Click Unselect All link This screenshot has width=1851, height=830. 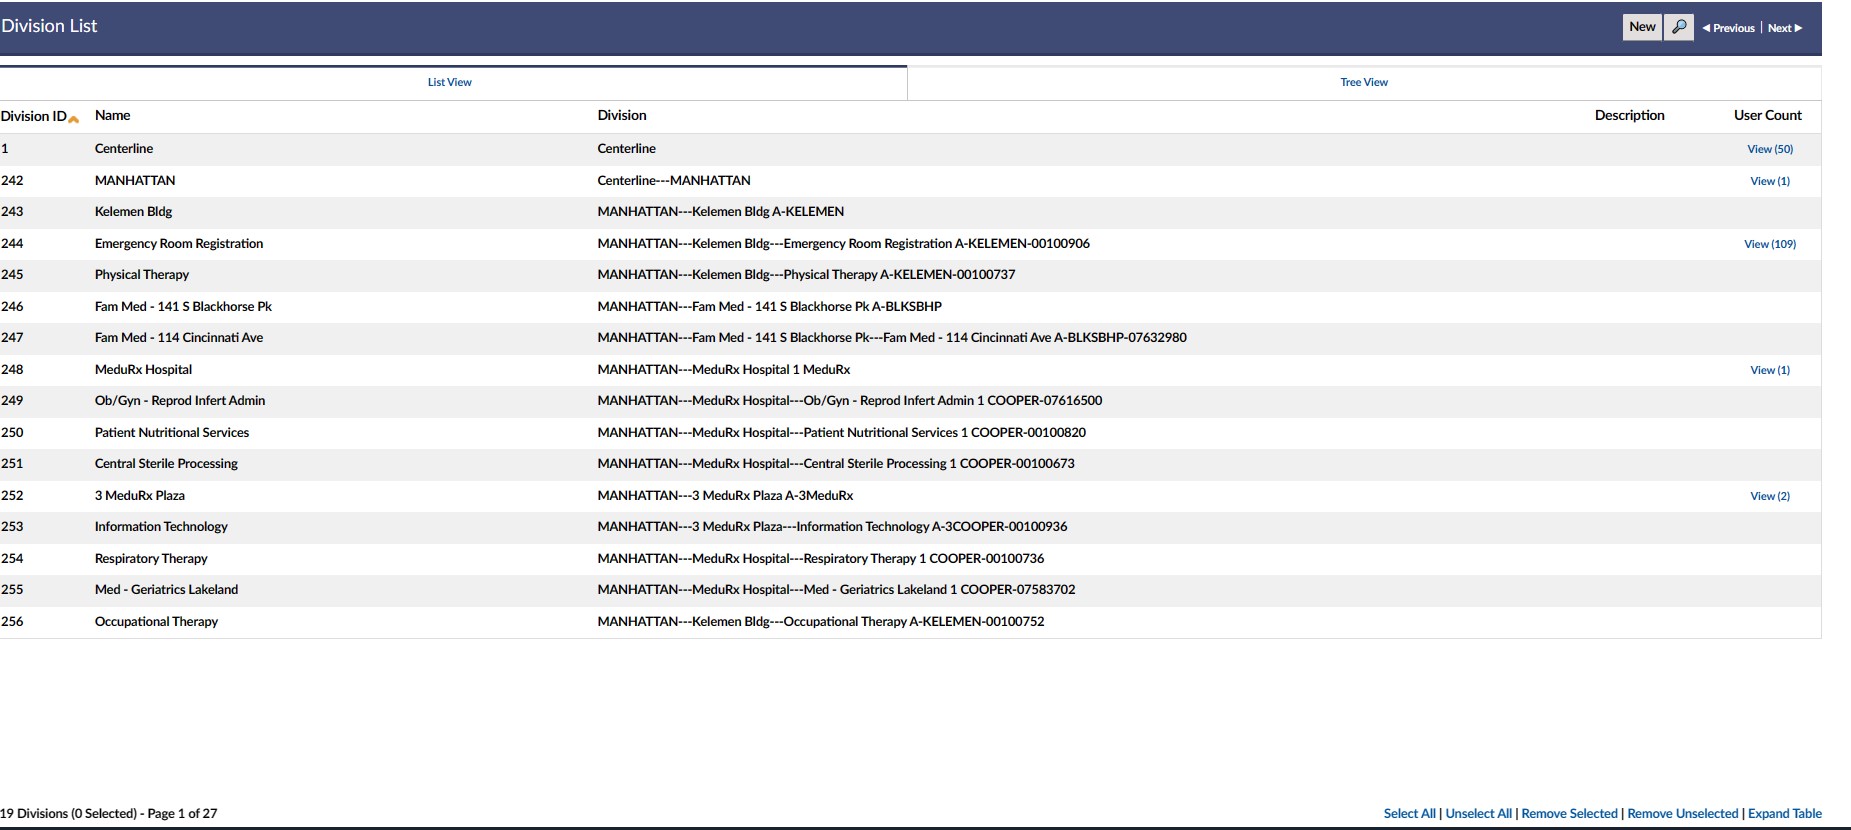click(x=1478, y=813)
